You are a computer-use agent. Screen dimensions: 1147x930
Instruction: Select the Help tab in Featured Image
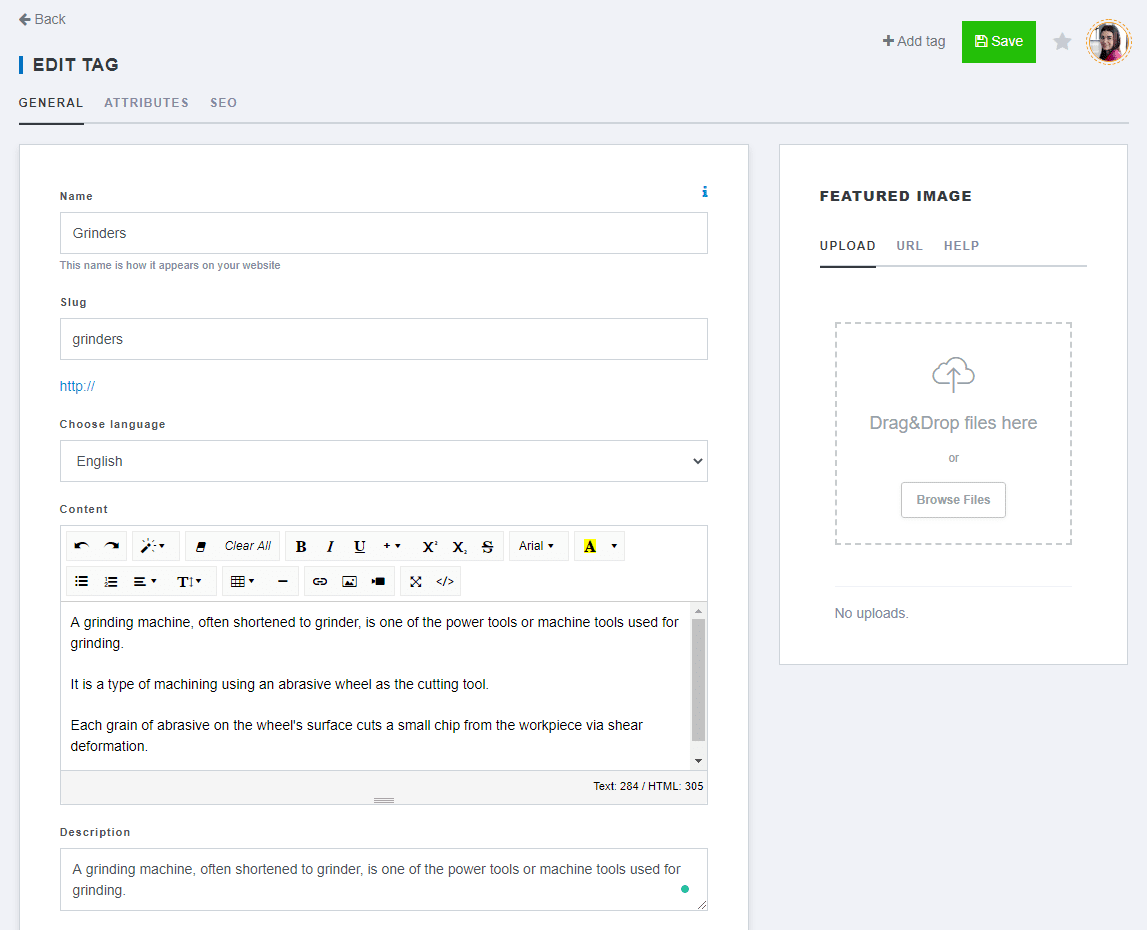click(x=961, y=246)
